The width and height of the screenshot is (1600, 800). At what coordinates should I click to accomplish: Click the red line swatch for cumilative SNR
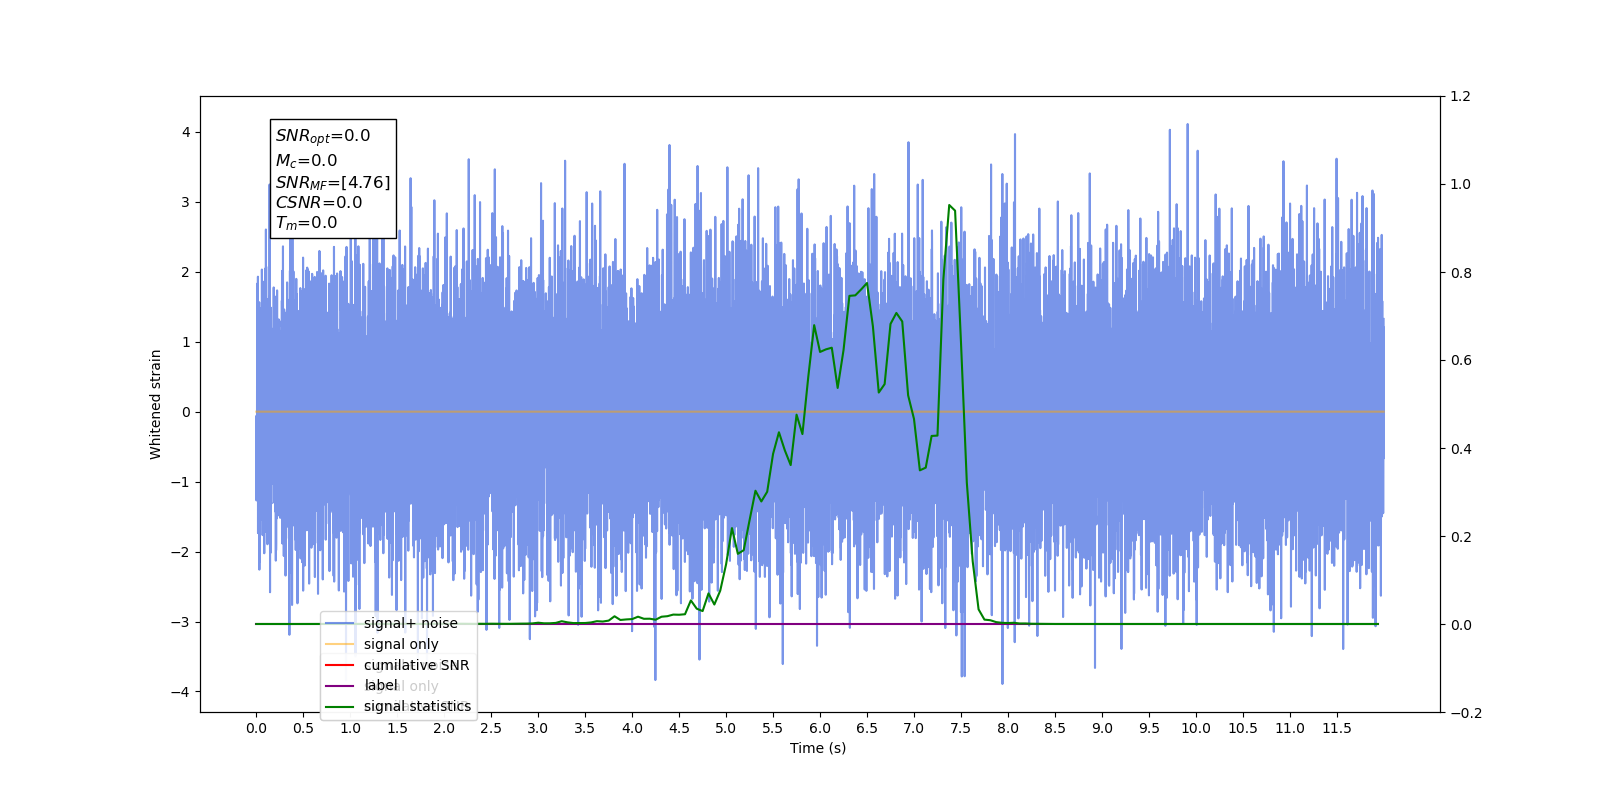(340, 665)
